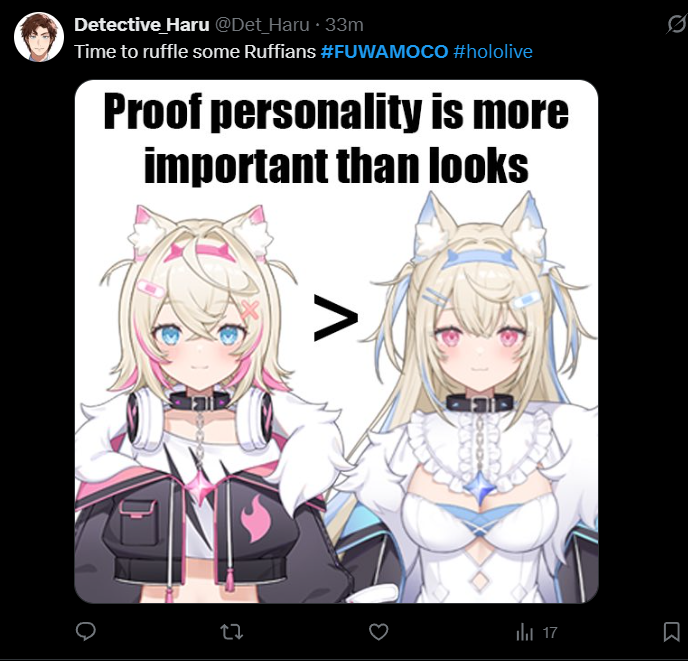Open the 33m timestamp permalink
The width and height of the screenshot is (688, 661).
pos(344,25)
